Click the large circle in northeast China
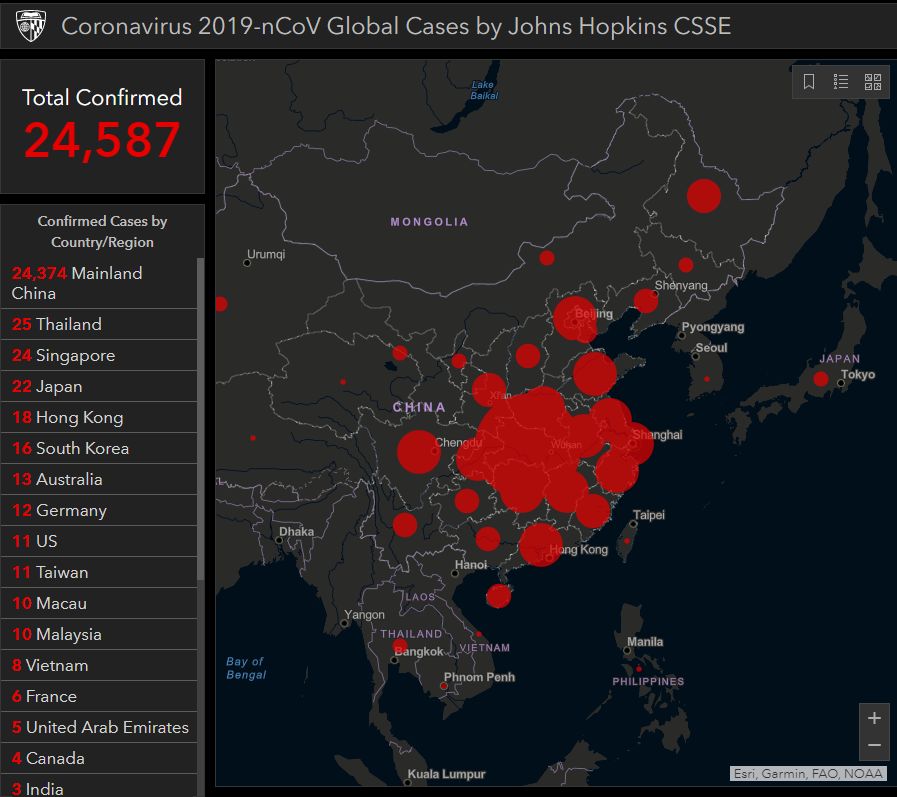This screenshot has width=897, height=797. pyautogui.click(x=704, y=196)
